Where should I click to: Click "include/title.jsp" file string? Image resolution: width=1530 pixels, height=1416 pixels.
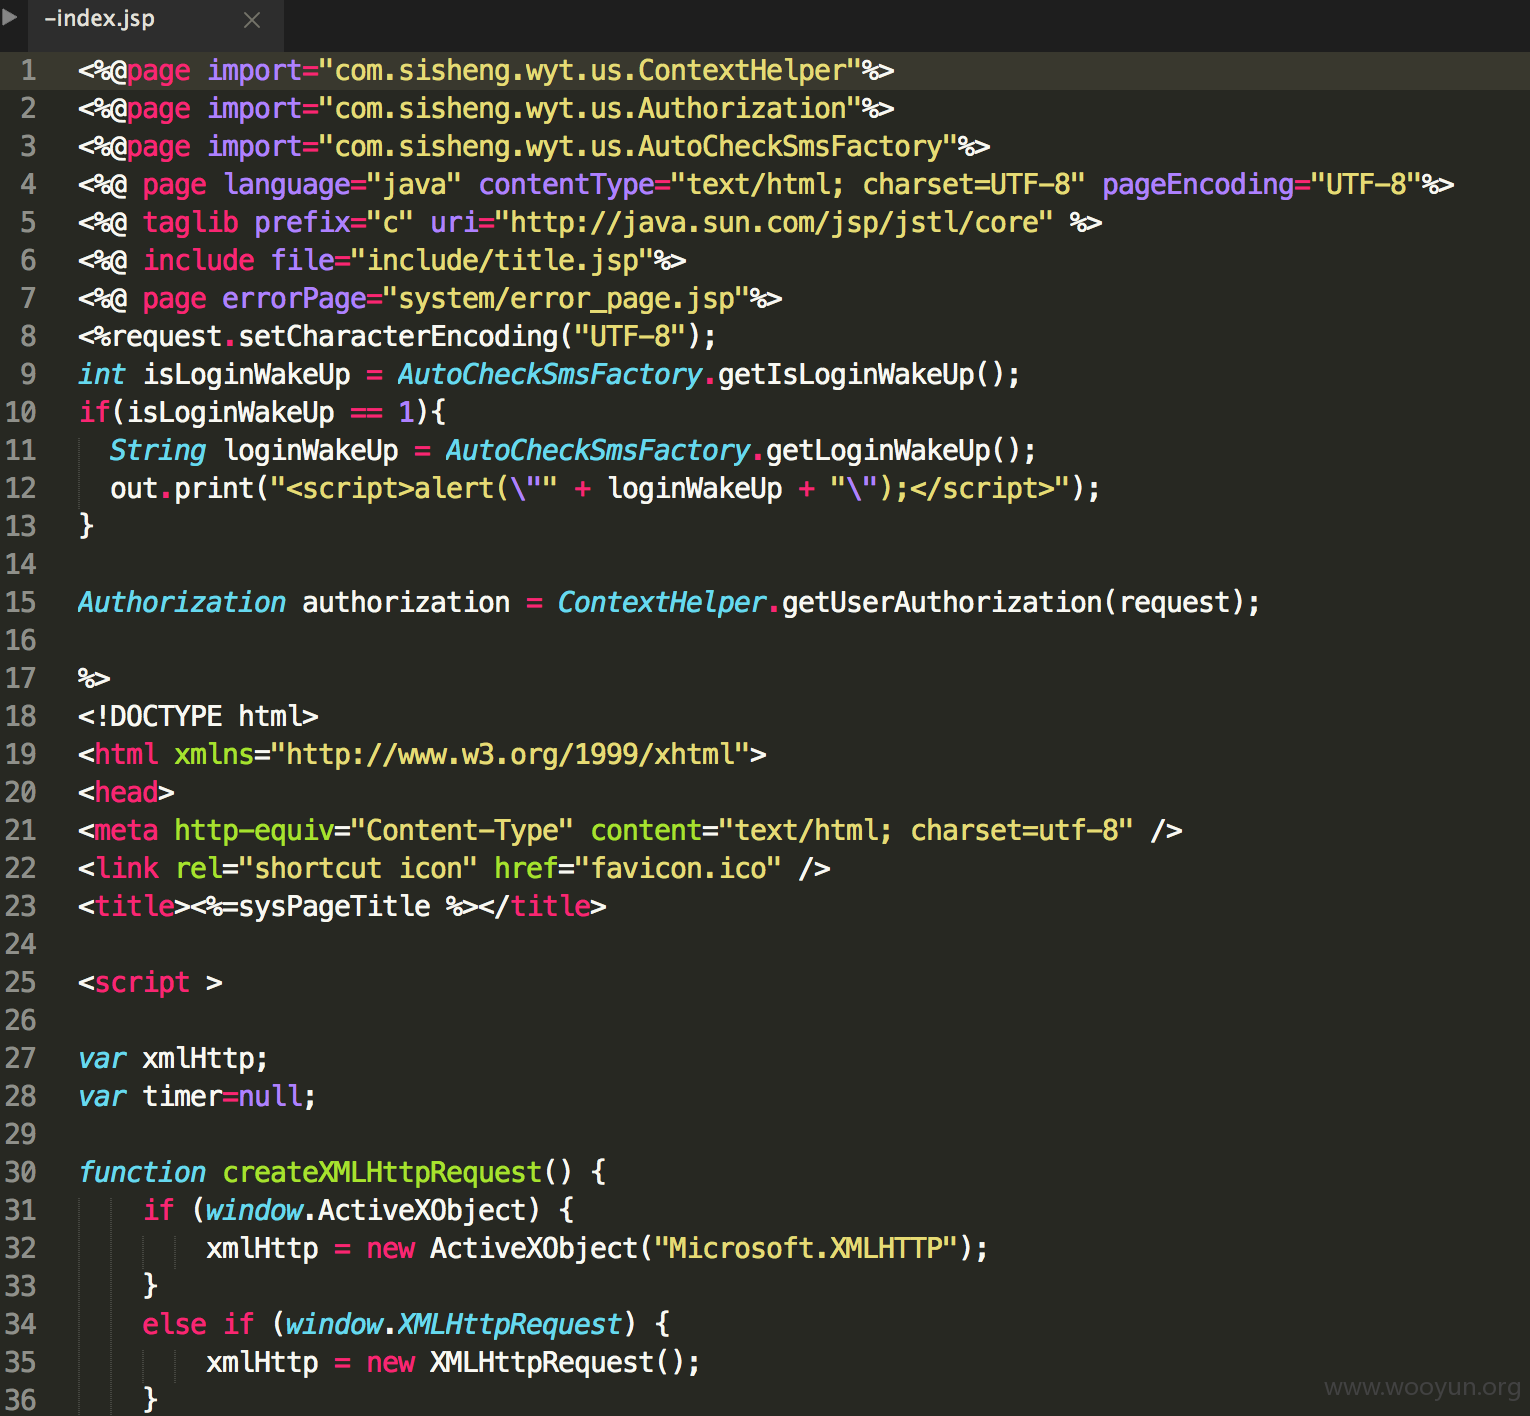tap(503, 260)
